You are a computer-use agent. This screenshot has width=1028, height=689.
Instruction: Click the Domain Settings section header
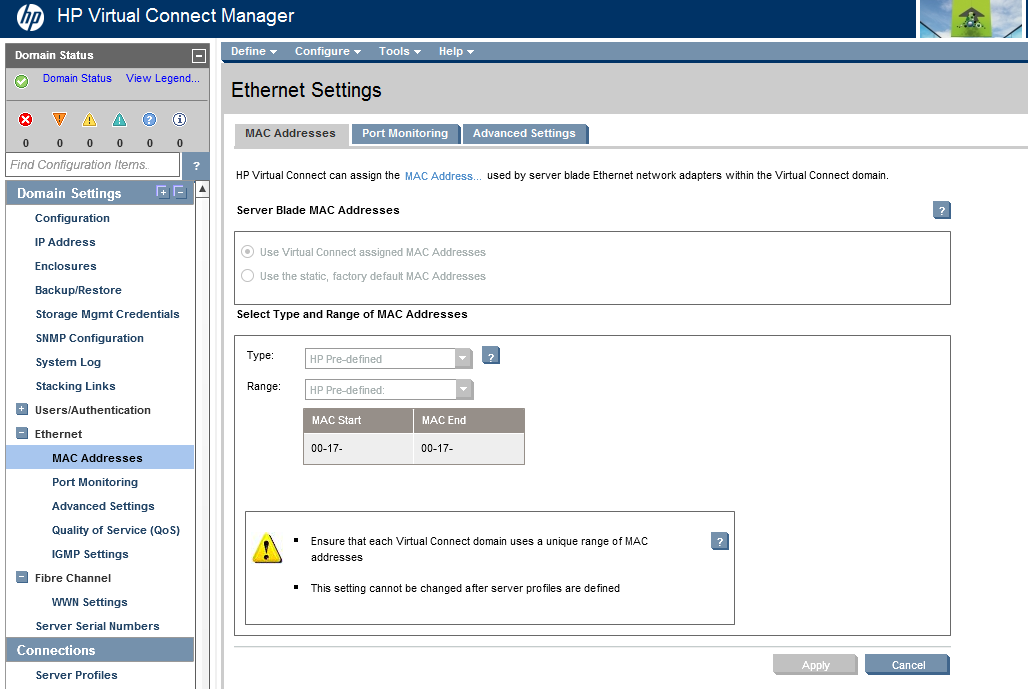pyautogui.click(x=100, y=193)
